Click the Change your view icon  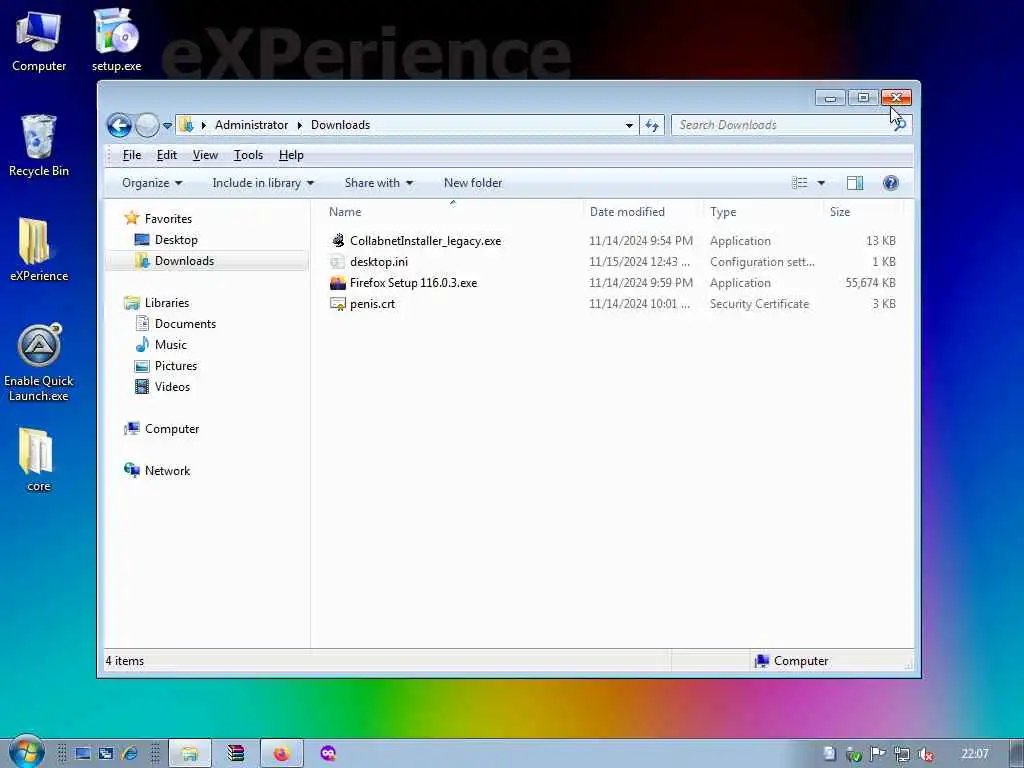pyautogui.click(x=800, y=183)
